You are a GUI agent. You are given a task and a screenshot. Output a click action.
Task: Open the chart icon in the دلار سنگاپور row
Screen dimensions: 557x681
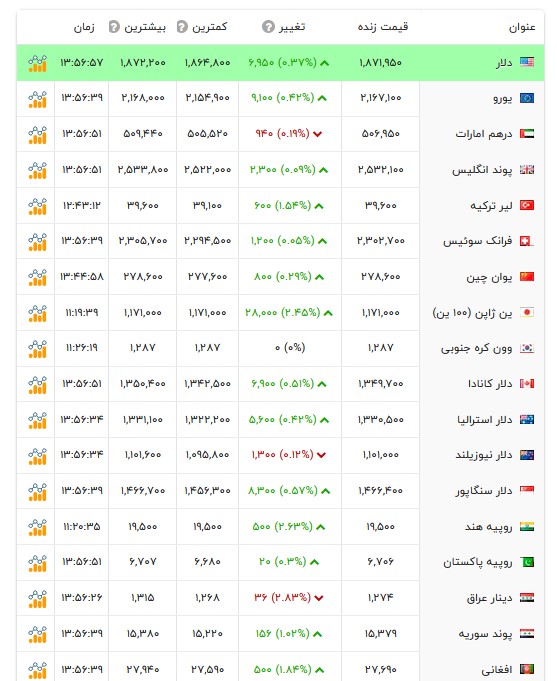37,491
